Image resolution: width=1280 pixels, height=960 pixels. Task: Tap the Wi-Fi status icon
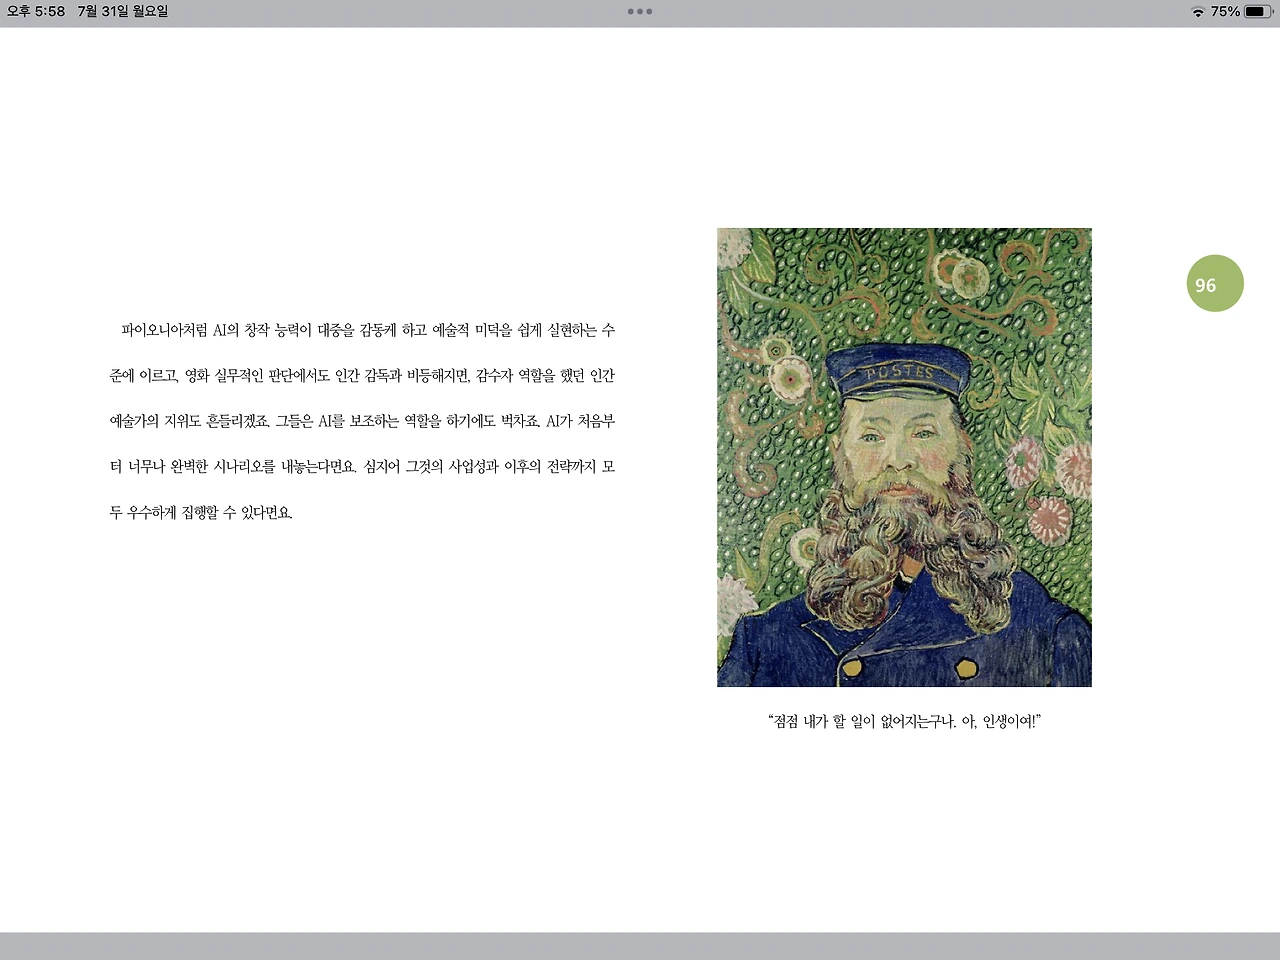coord(1197,12)
